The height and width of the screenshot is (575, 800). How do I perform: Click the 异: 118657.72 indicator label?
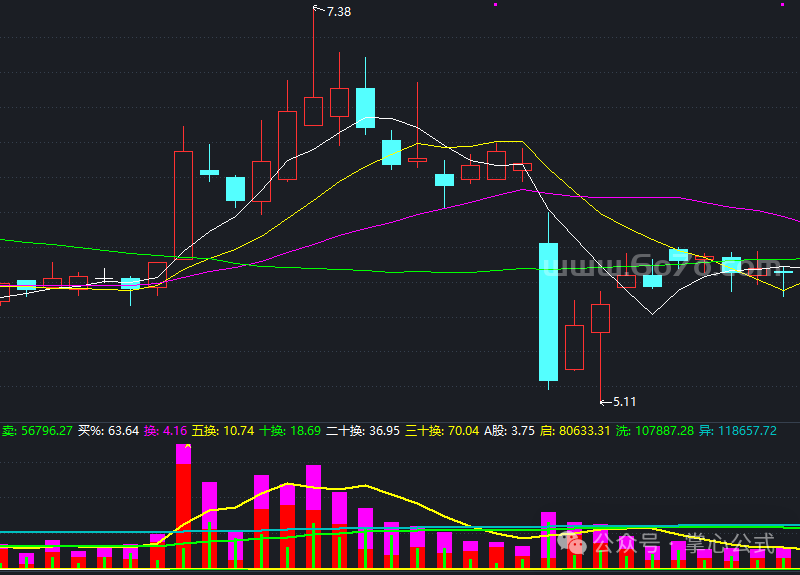pos(738,431)
